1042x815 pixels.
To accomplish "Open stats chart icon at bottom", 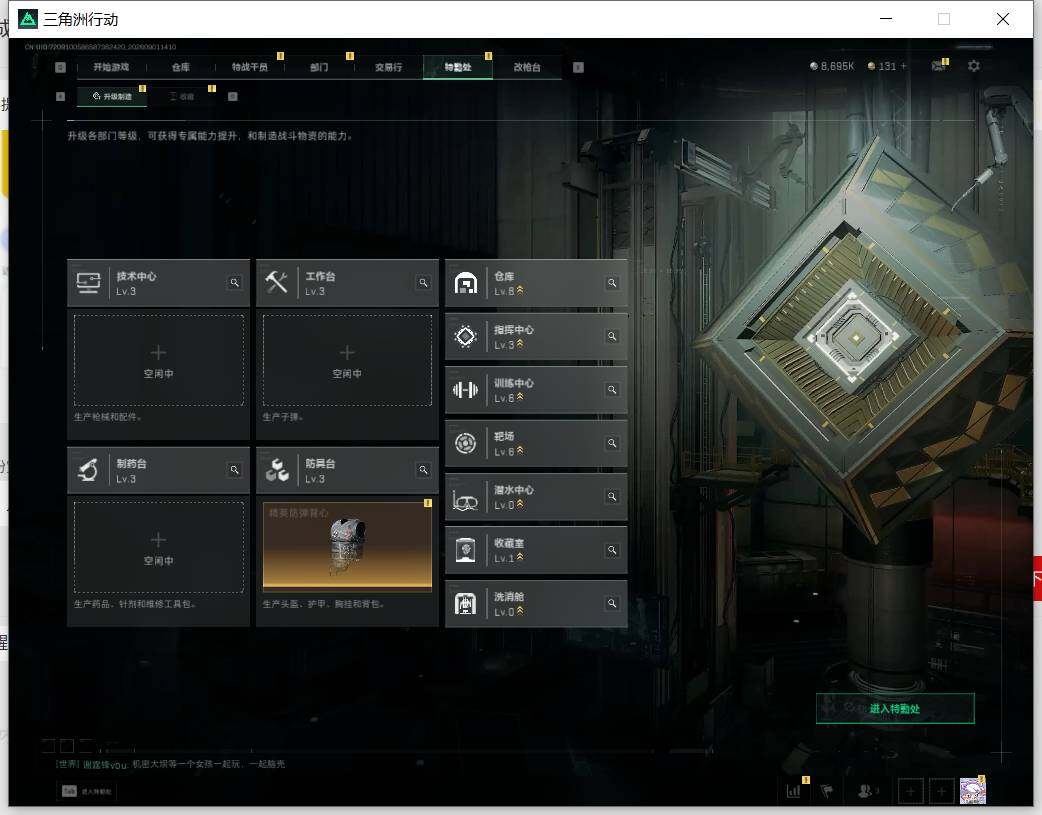I will click(x=793, y=791).
